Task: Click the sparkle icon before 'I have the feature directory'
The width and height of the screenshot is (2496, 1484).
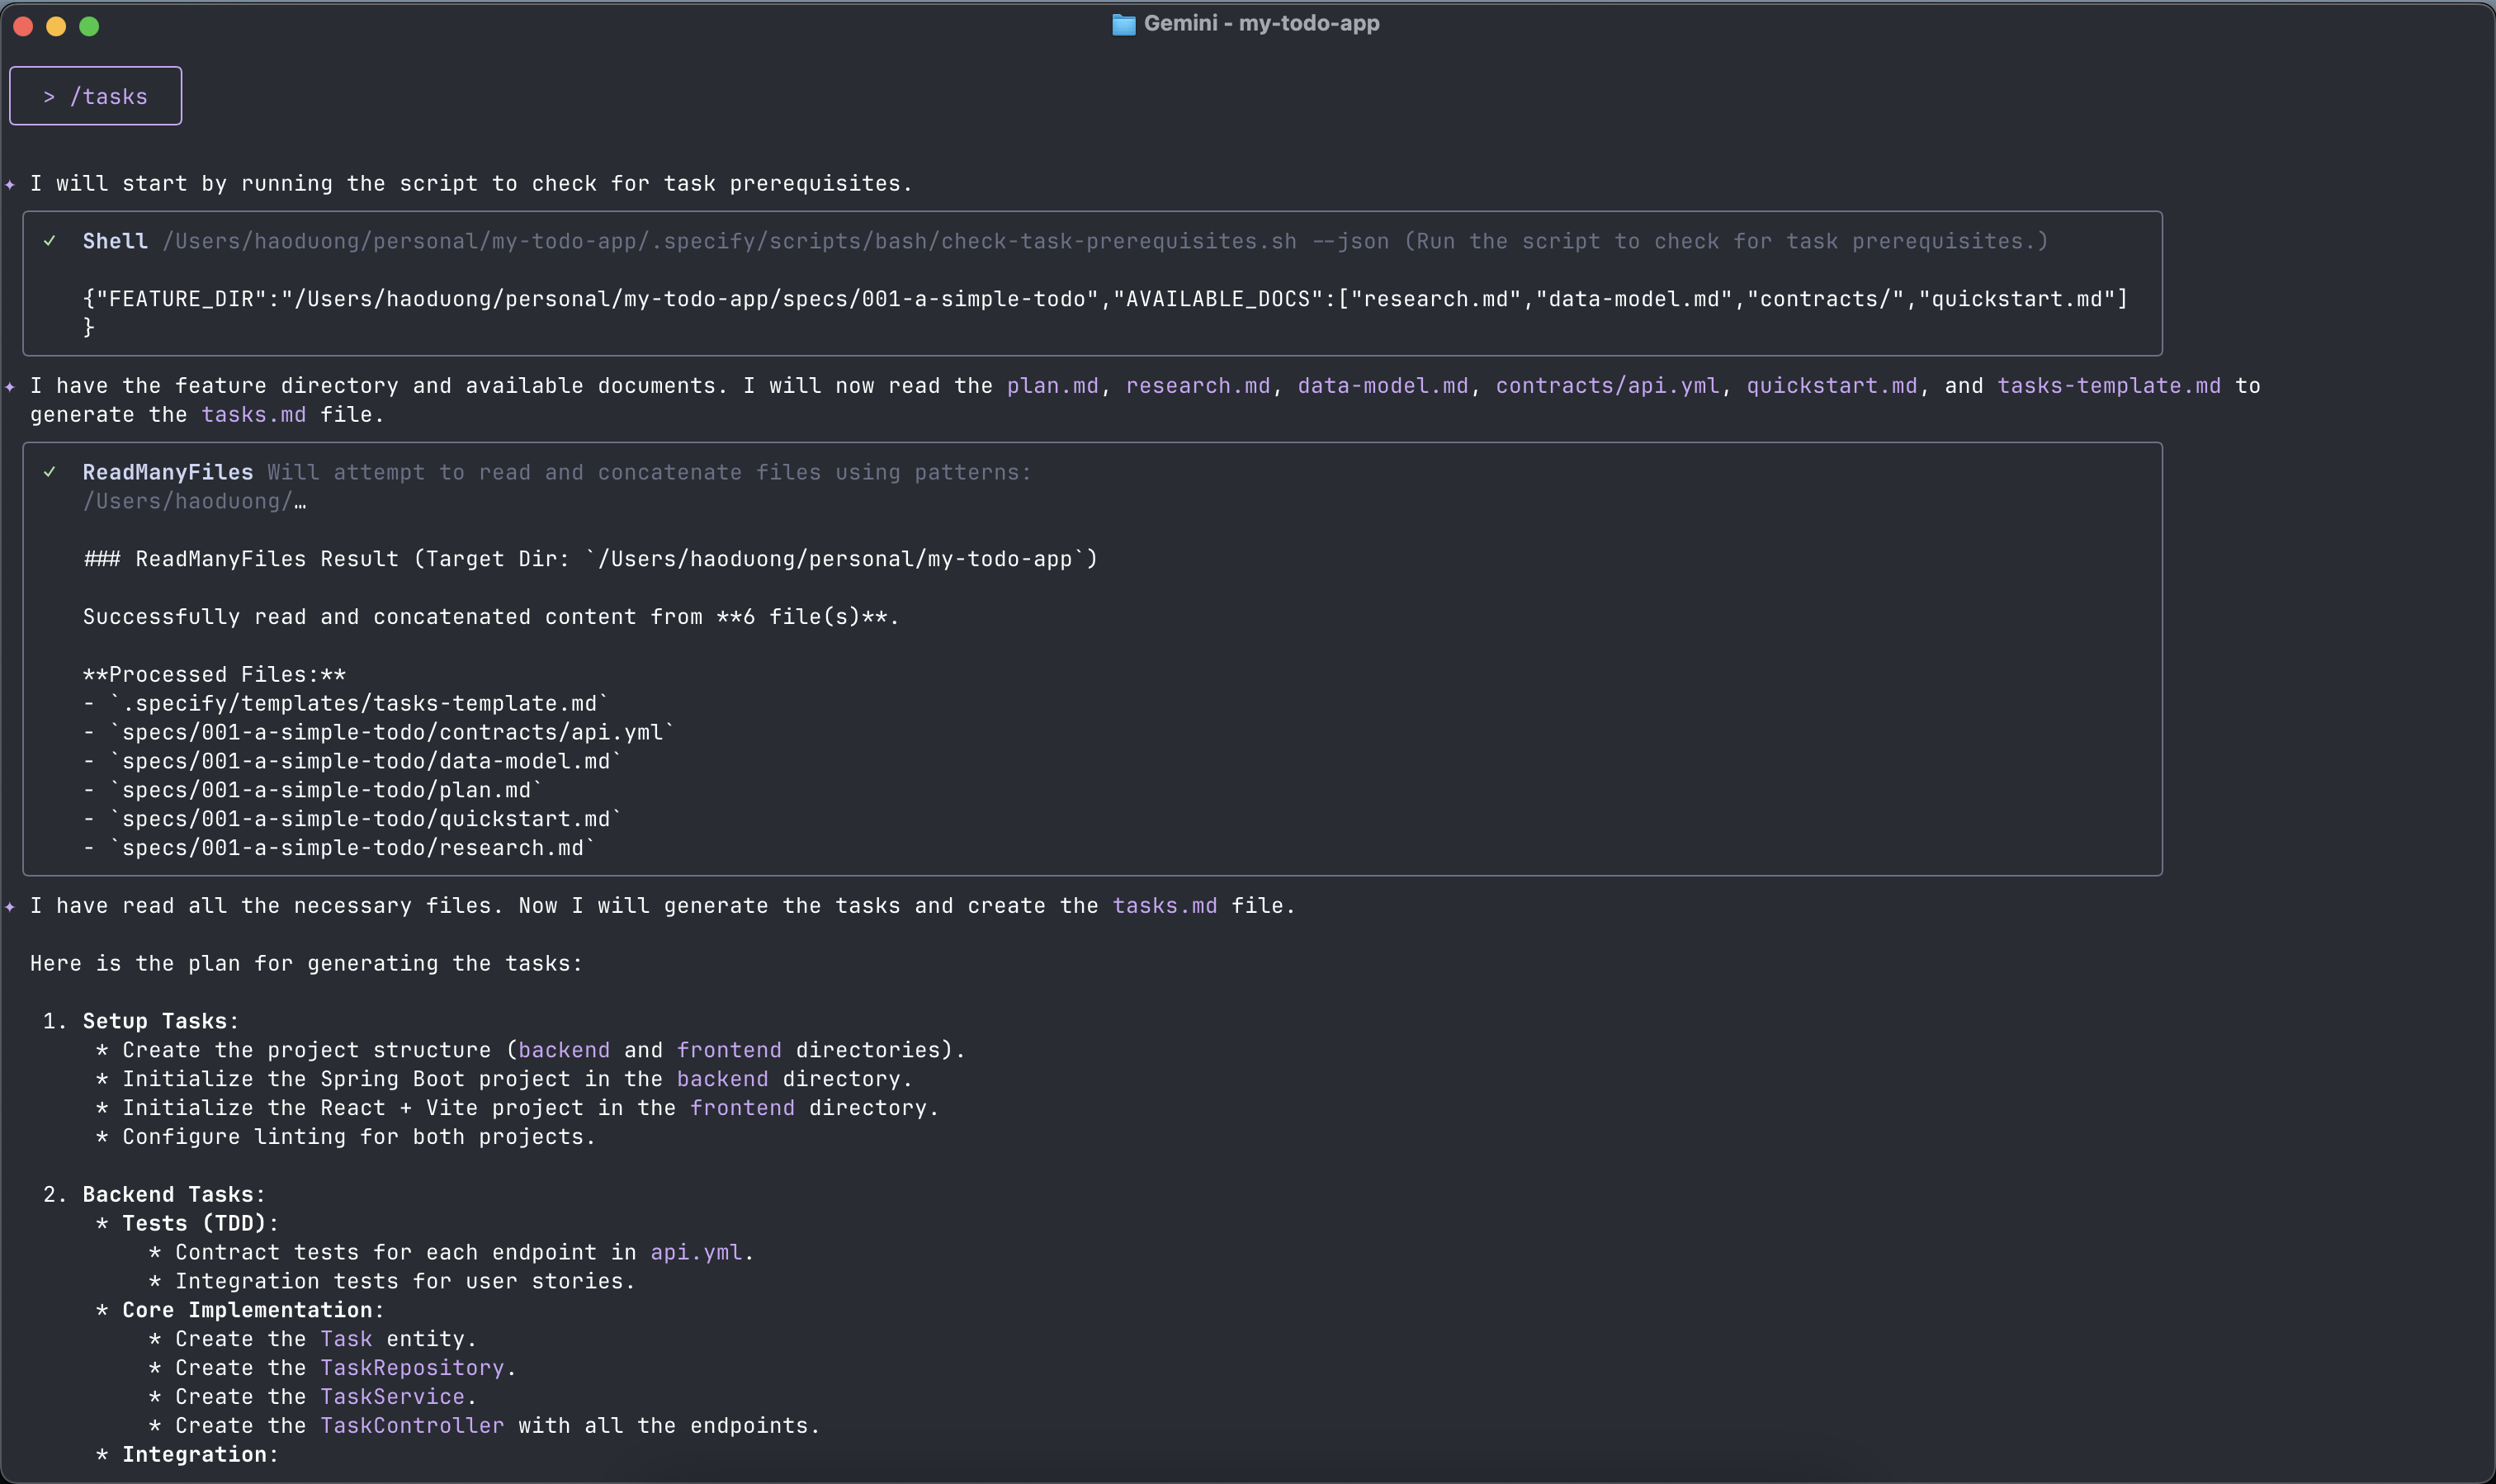Action: [x=10, y=386]
